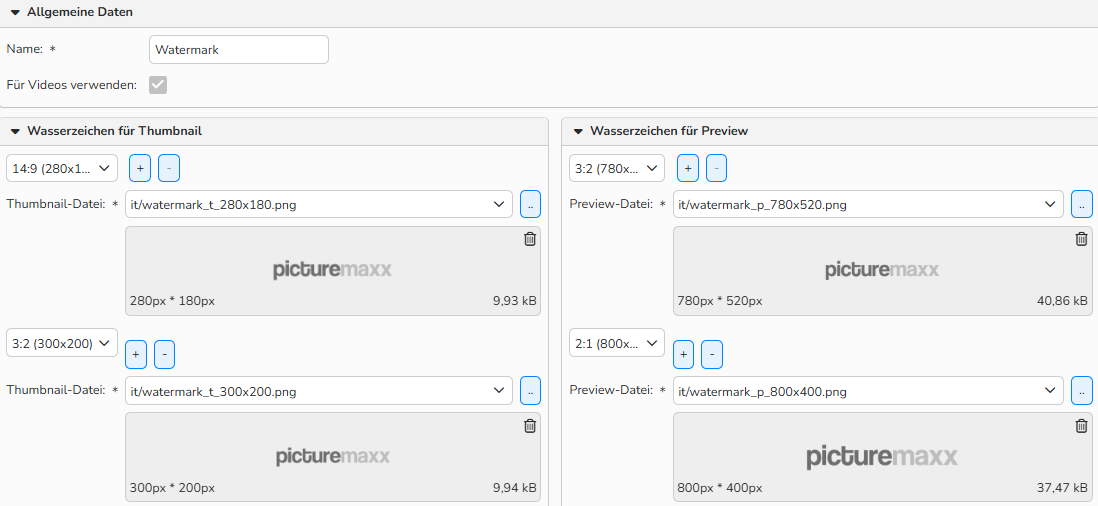Open the 2:1 (800x... preview format dropdown

(617, 343)
